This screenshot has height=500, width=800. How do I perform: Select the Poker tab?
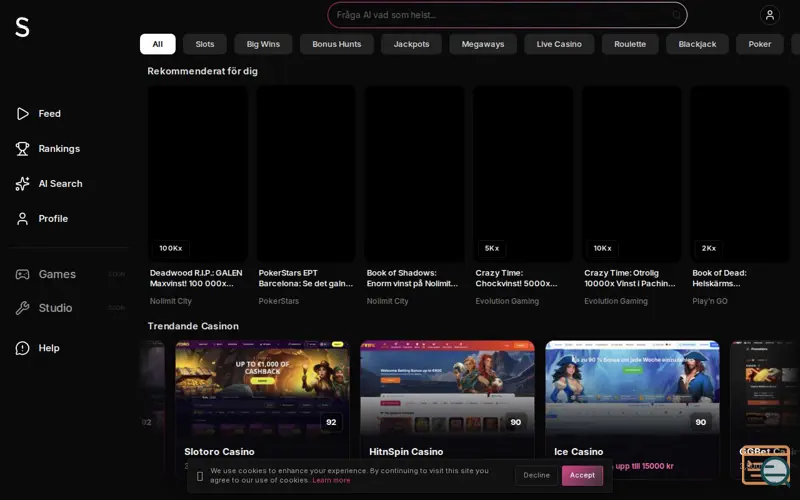click(x=760, y=44)
